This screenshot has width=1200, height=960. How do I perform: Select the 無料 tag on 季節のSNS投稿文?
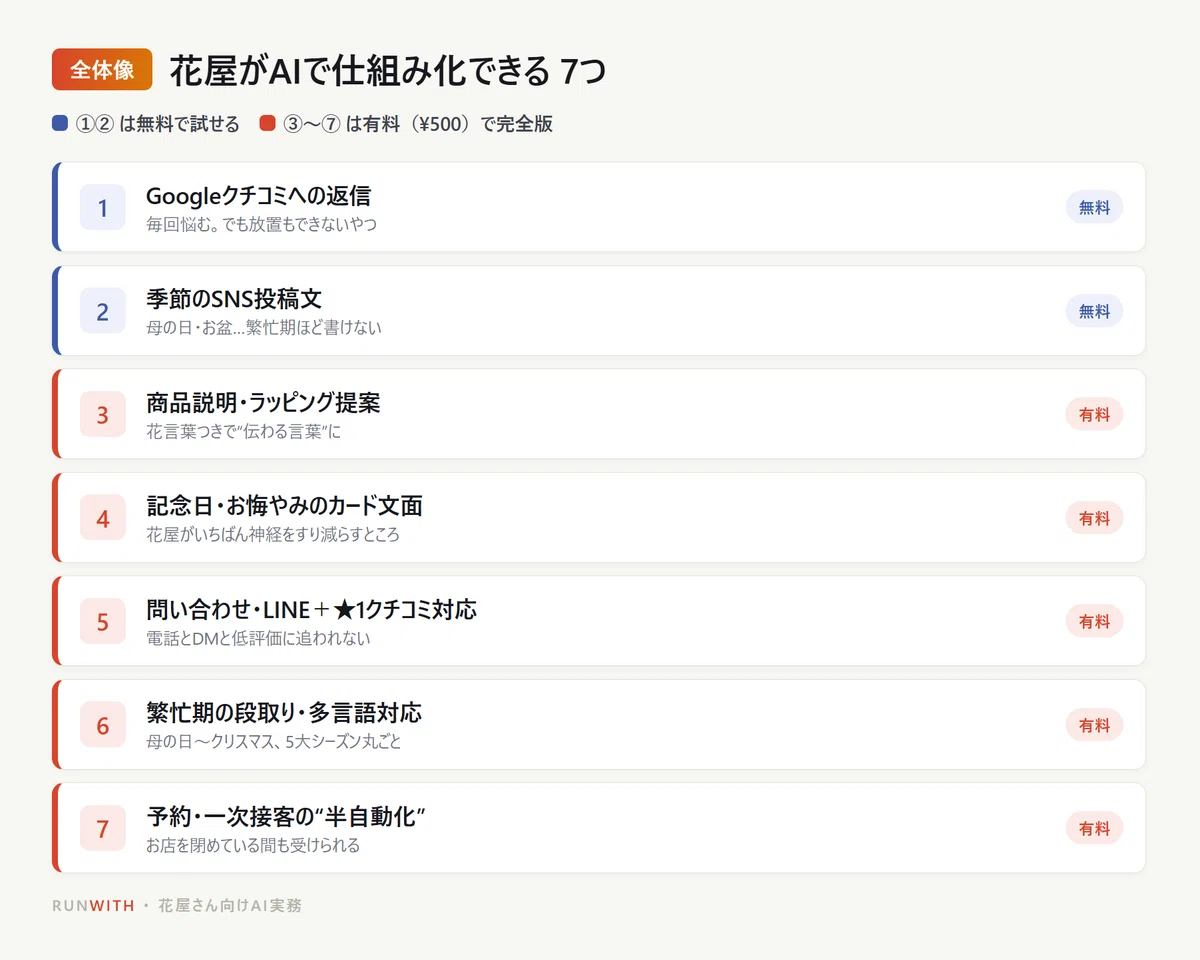click(1094, 311)
